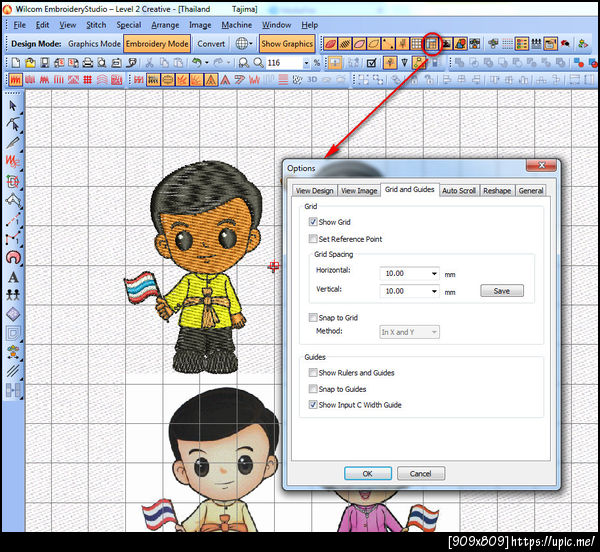Image resolution: width=600 pixels, height=552 pixels.
Task: Click the Open design folder icon
Action: pos(30,62)
